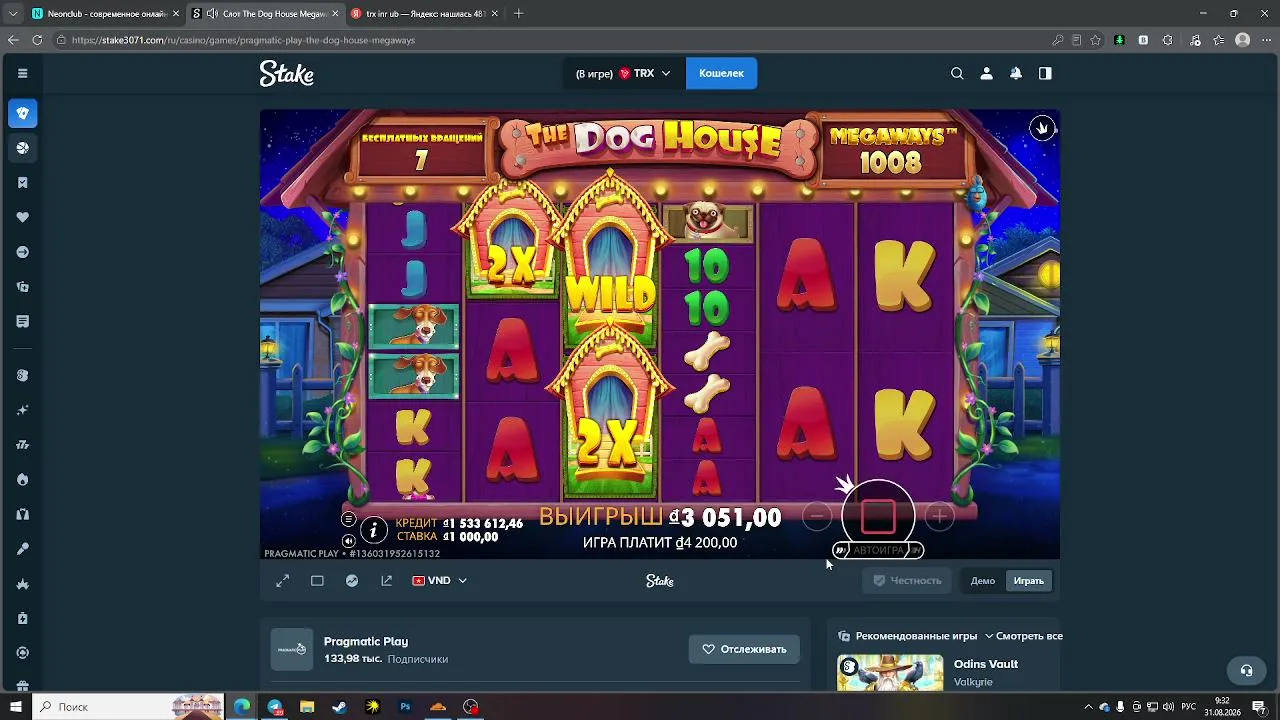Open the fire icon in the sidebar

23,480
